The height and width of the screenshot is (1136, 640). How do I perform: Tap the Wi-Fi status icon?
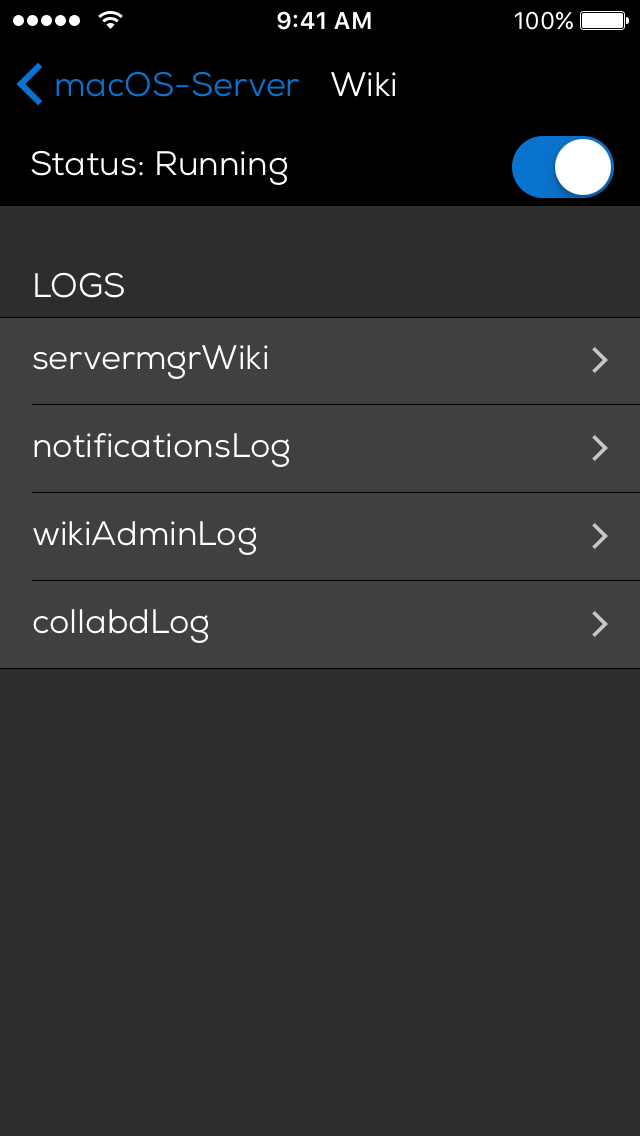pyautogui.click(x=110, y=20)
